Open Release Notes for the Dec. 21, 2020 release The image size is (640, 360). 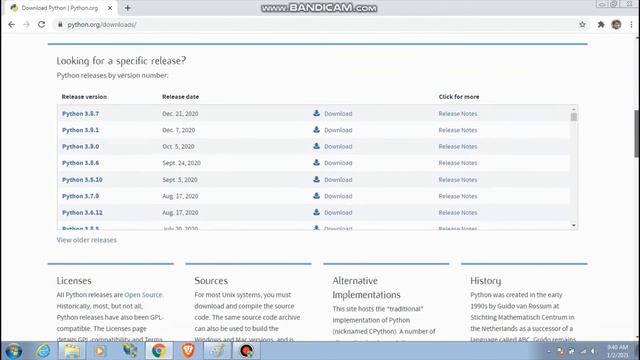point(458,113)
